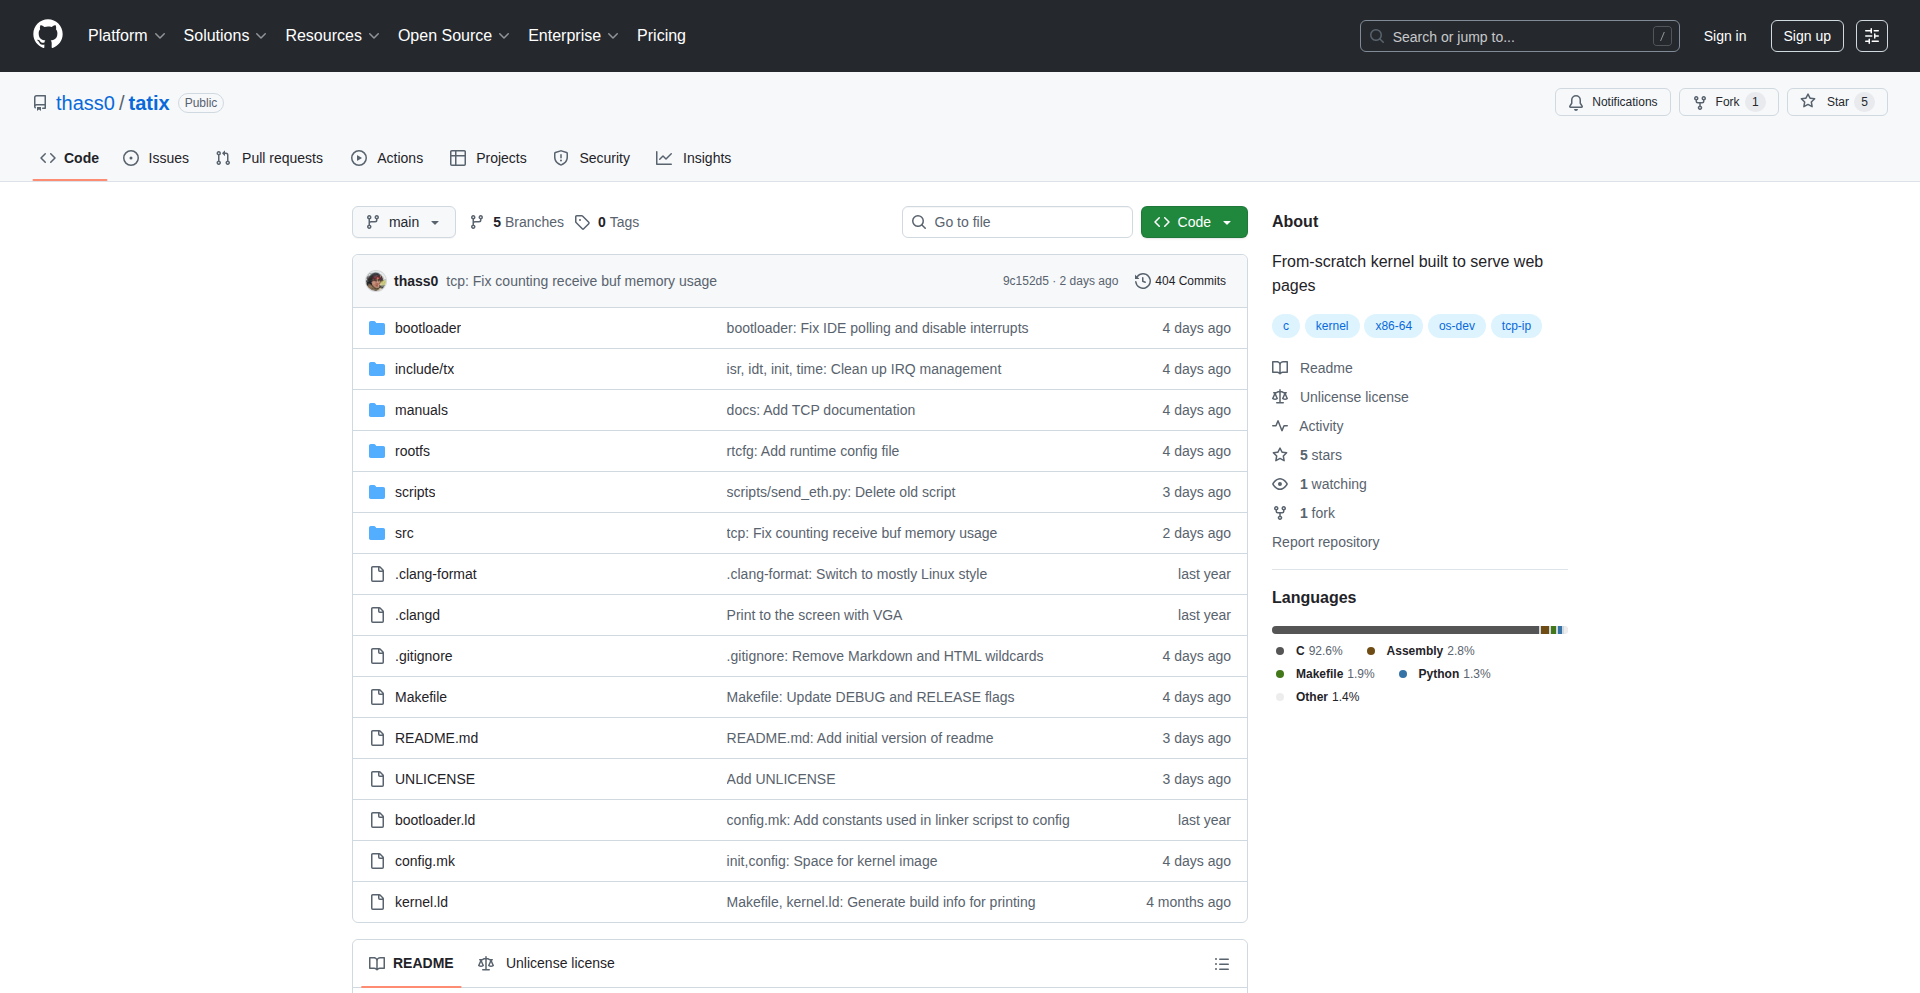1920x993 pixels.
Task: Open the include/tx folder
Action: pyautogui.click(x=424, y=369)
